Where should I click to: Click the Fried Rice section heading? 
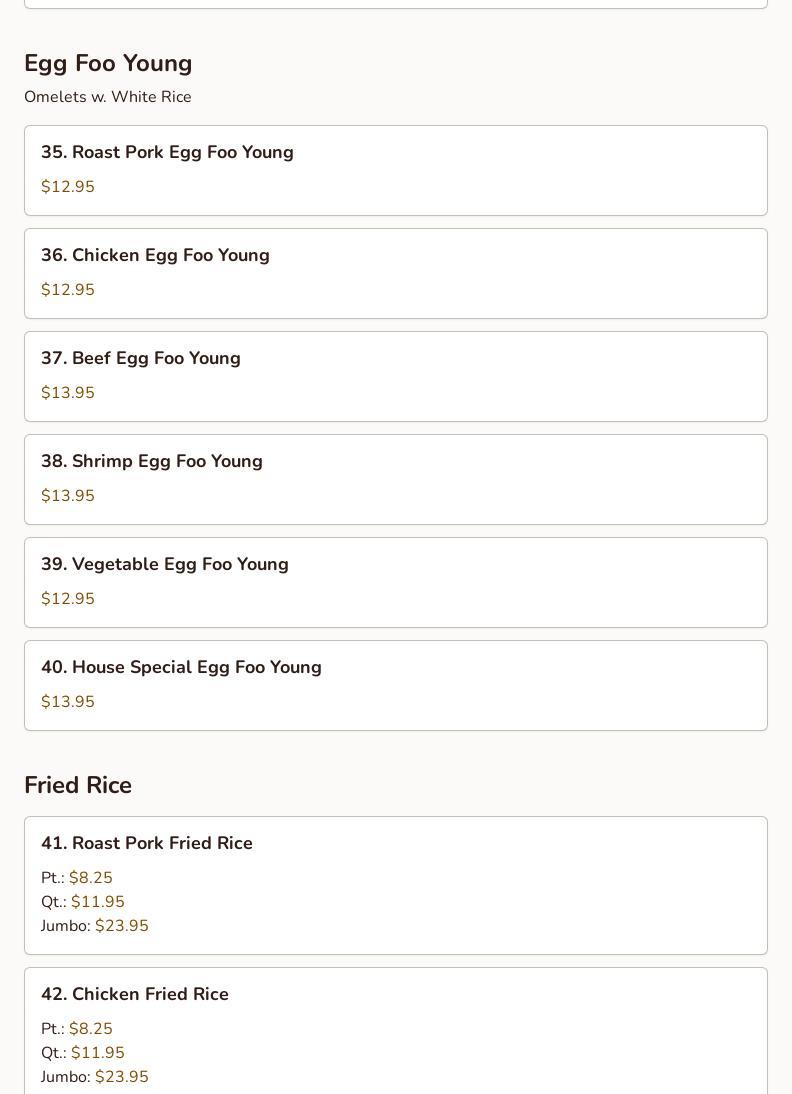click(78, 785)
